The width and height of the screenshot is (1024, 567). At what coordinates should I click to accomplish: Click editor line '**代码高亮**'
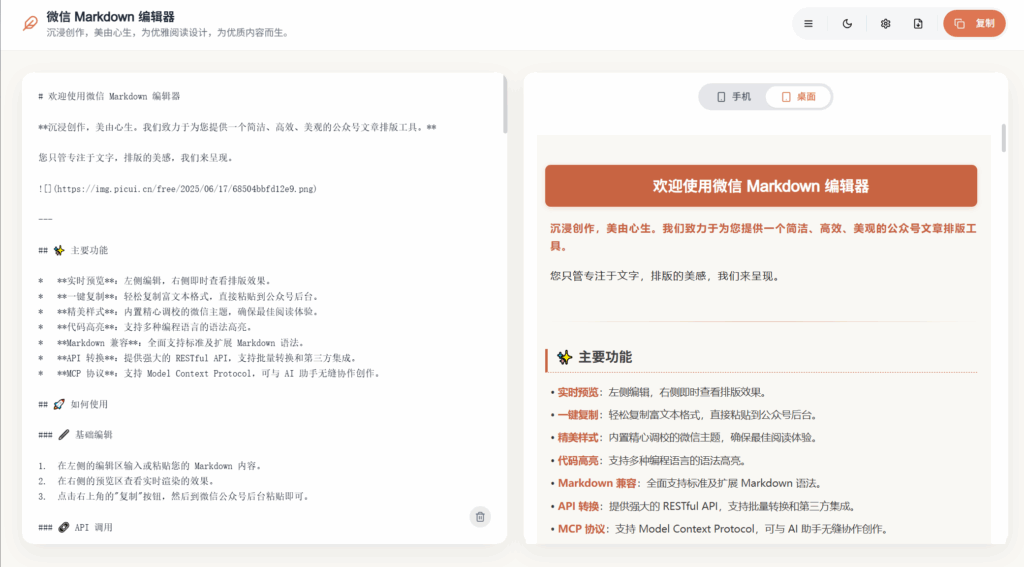145,327
